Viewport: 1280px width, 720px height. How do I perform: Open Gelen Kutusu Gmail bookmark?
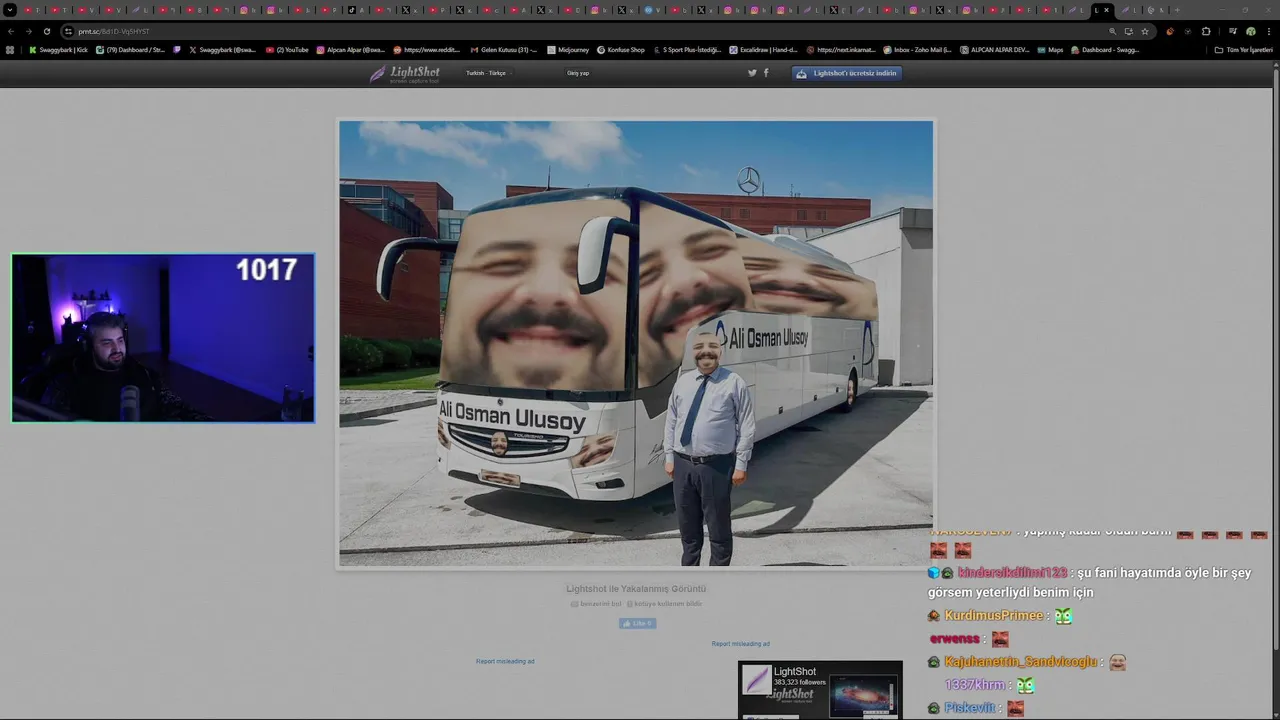pyautogui.click(x=503, y=49)
